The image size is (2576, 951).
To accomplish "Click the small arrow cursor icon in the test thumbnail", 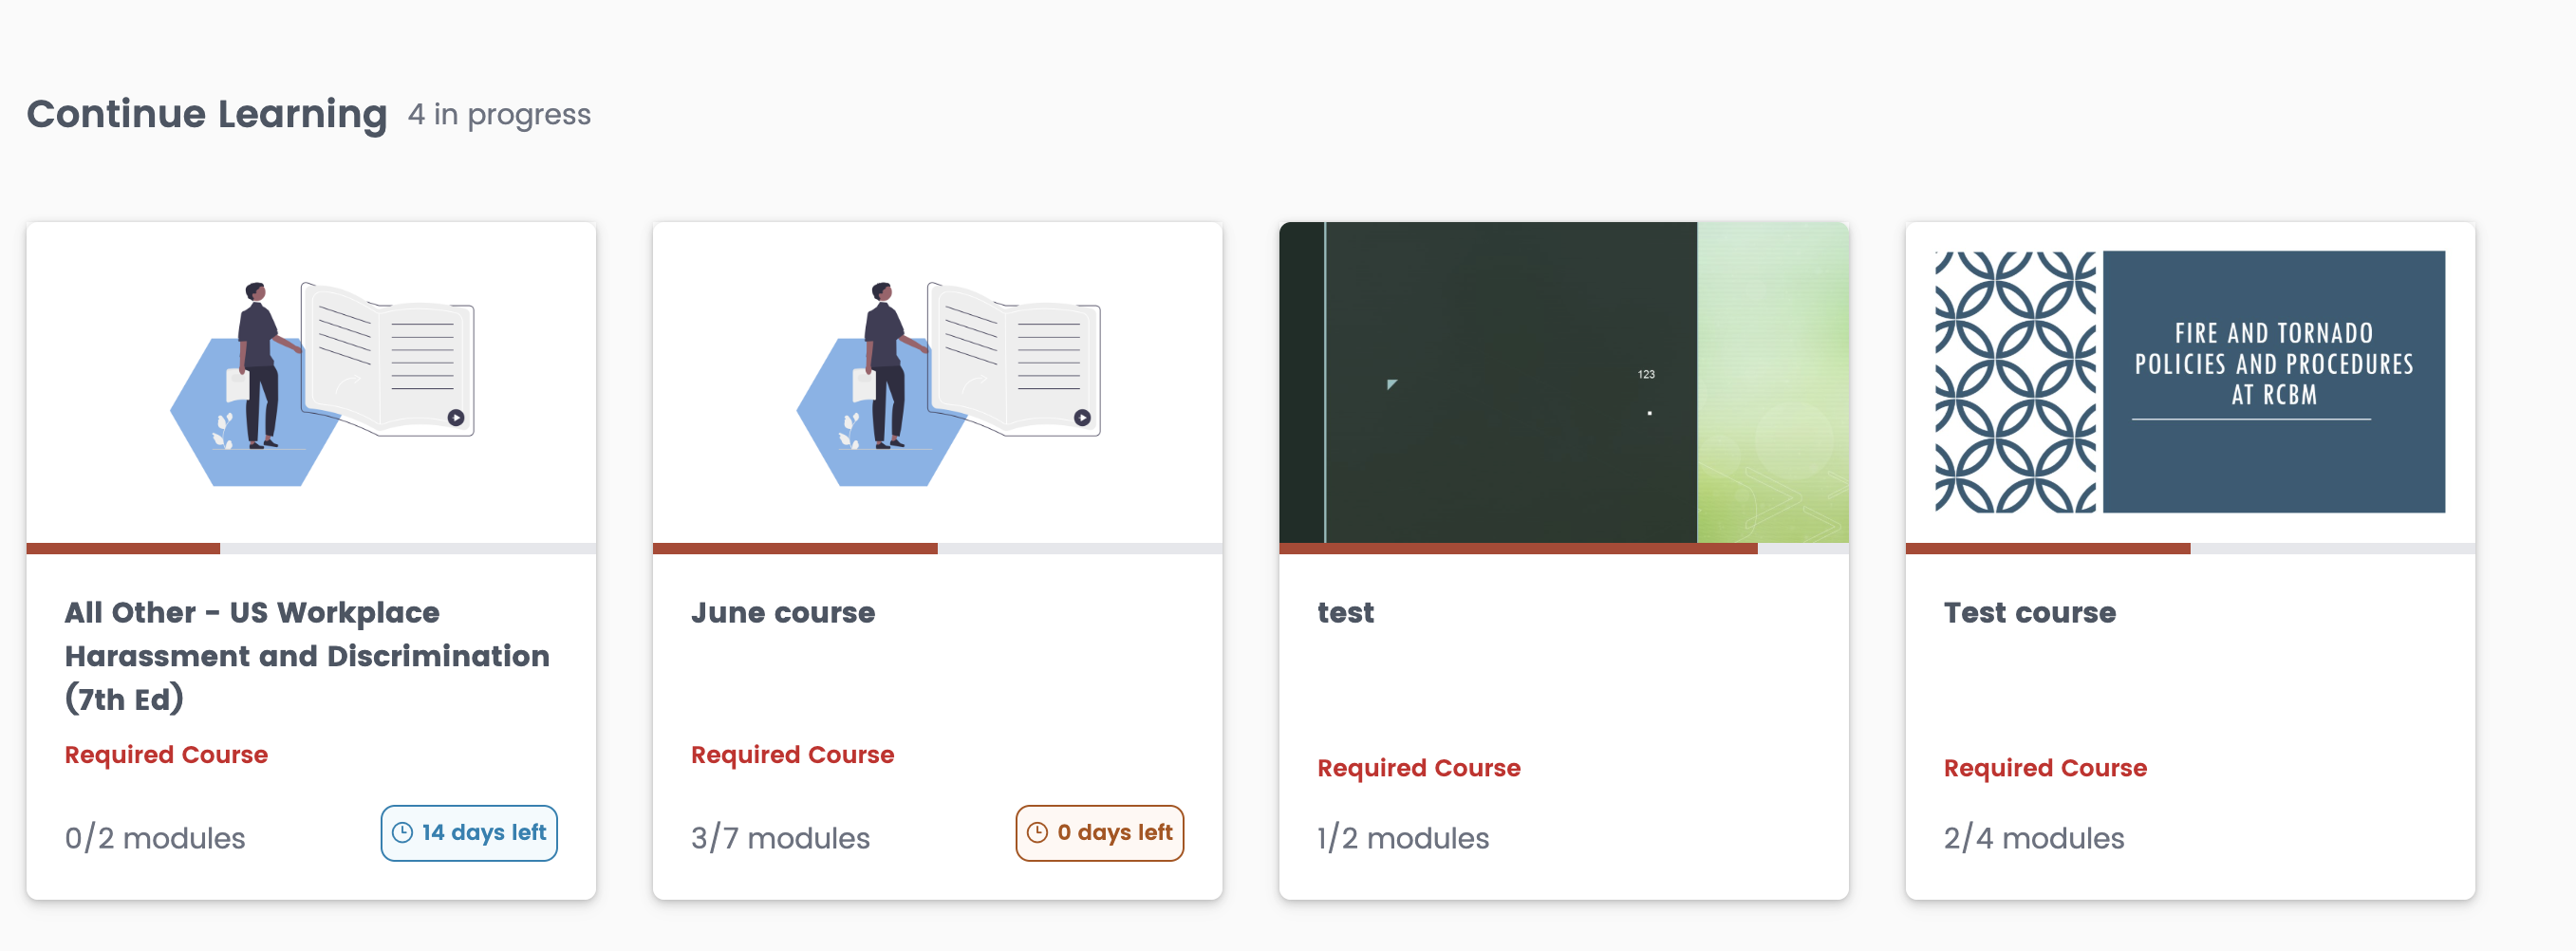I will [x=1391, y=383].
